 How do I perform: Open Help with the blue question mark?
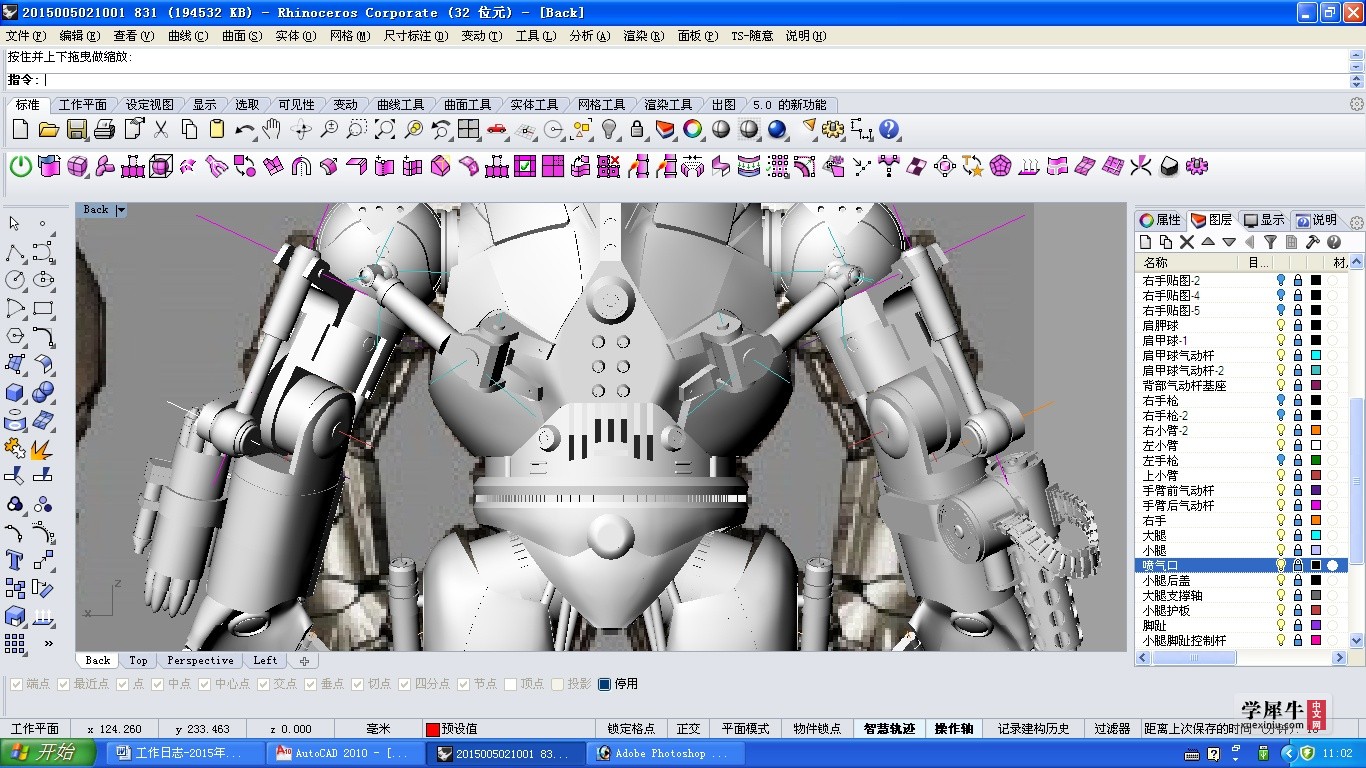click(889, 129)
